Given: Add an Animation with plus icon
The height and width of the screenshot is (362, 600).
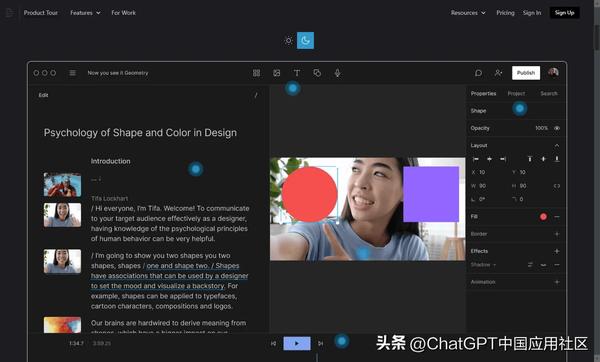Looking at the screenshot, I should pyautogui.click(x=557, y=282).
